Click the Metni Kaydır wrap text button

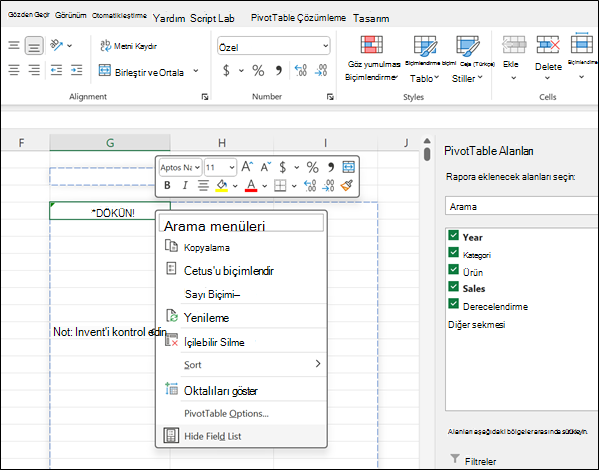[128, 46]
